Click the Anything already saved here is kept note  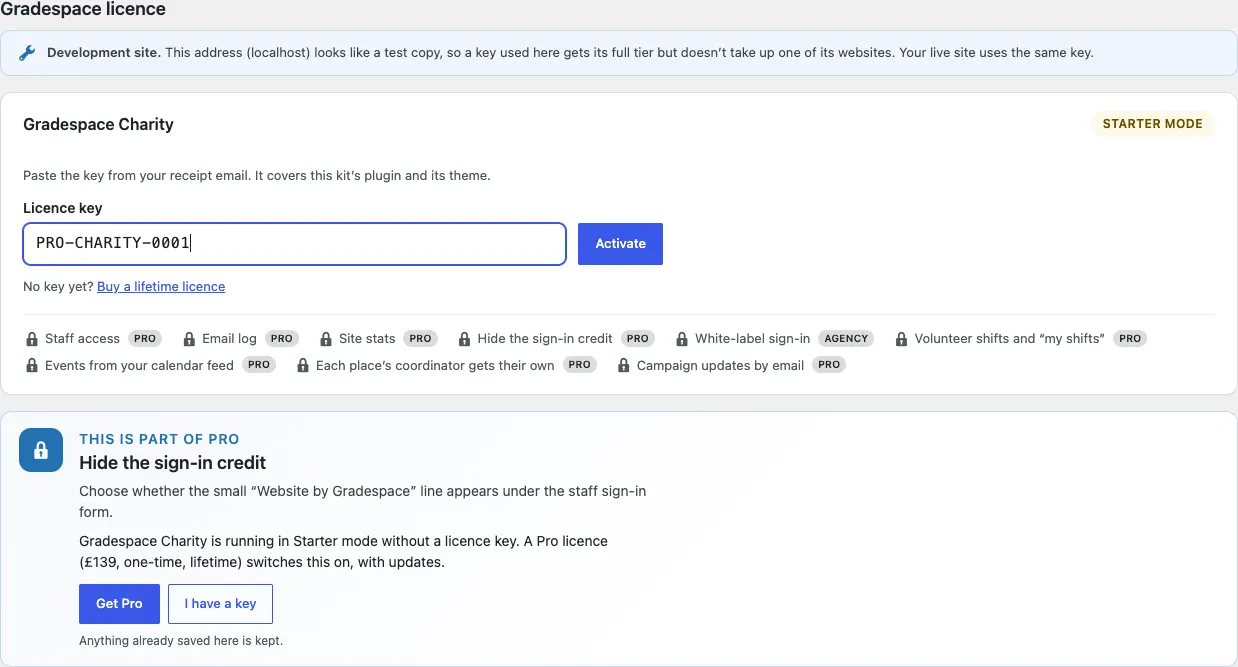click(181, 641)
